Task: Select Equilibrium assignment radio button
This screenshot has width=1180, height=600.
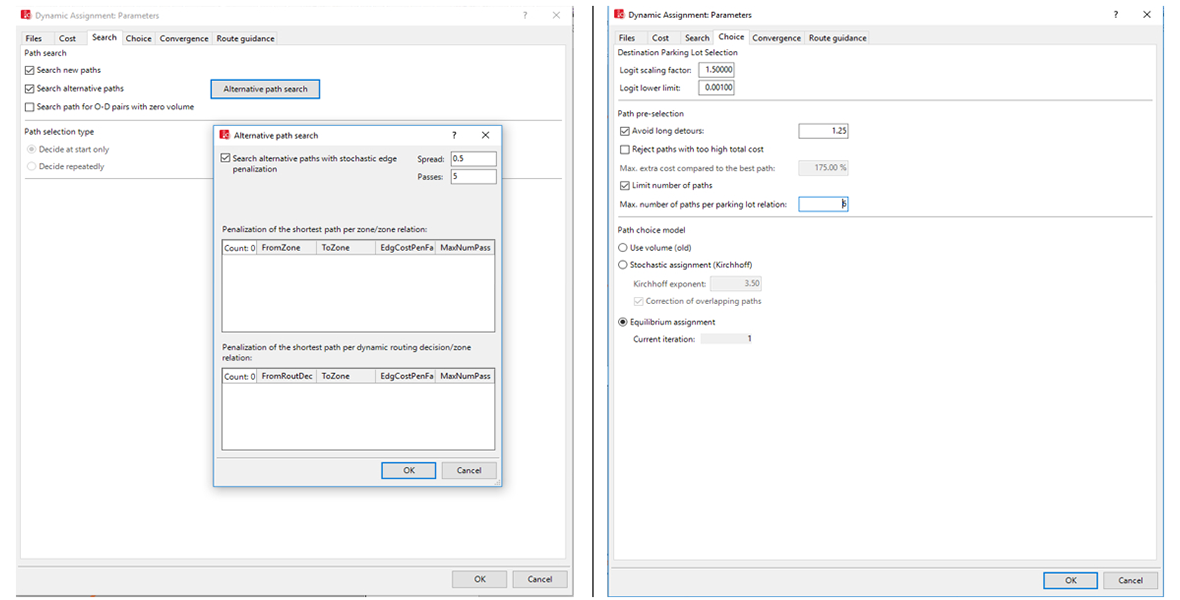Action: tap(622, 322)
